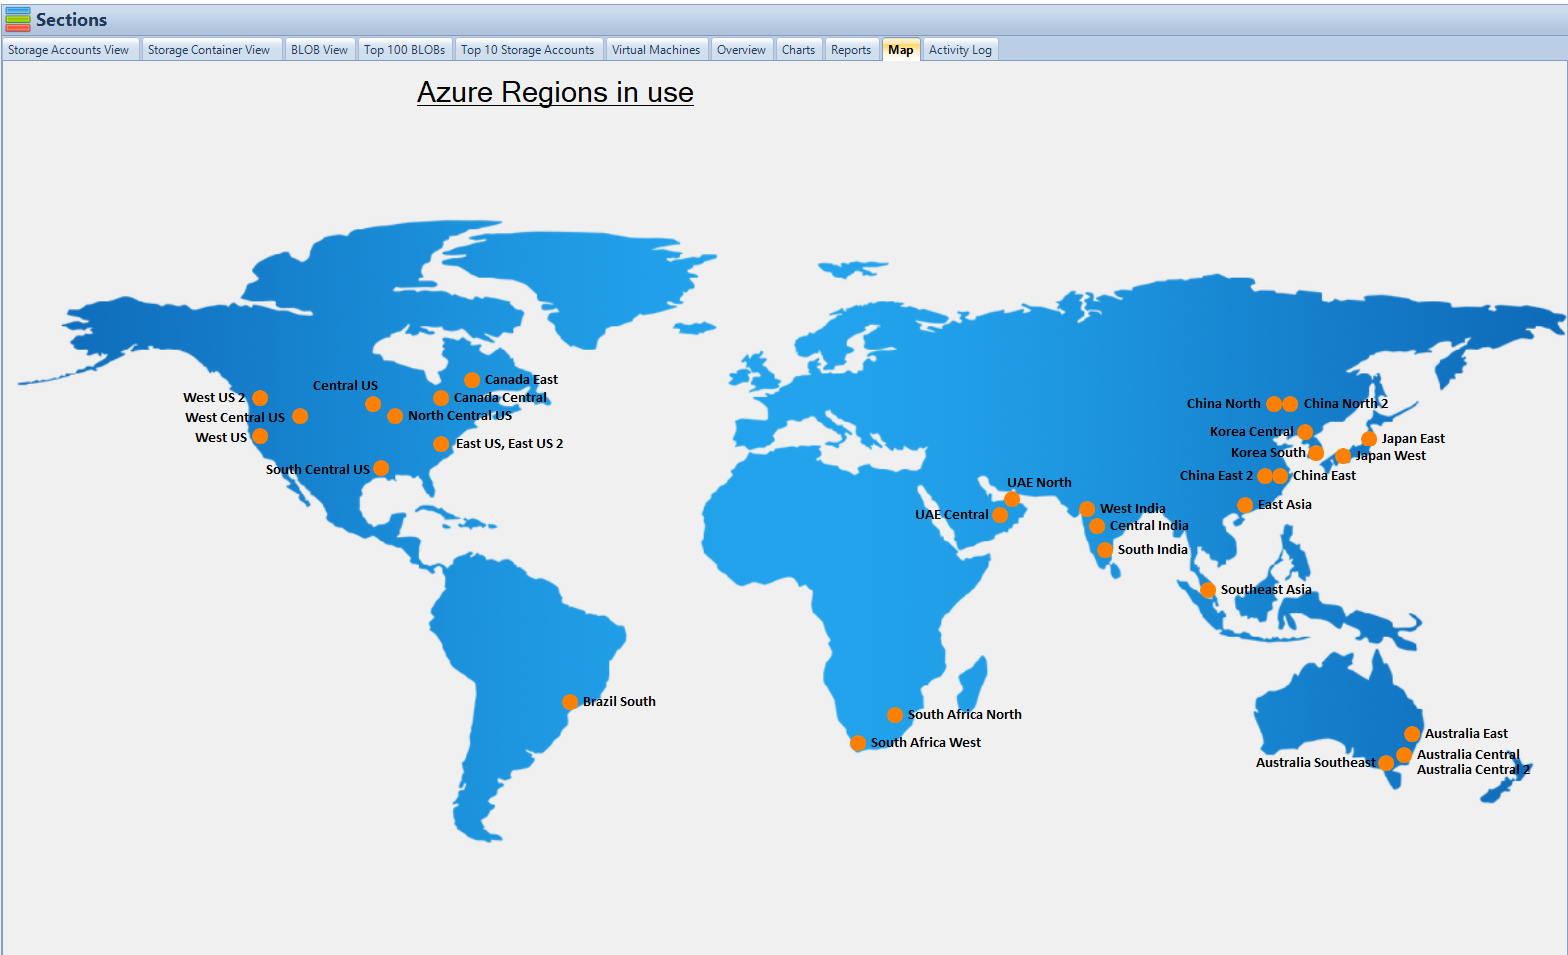Click the Brazil South label text
Image resolution: width=1568 pixels, height=955 pixels.
(x=619, y=702)
